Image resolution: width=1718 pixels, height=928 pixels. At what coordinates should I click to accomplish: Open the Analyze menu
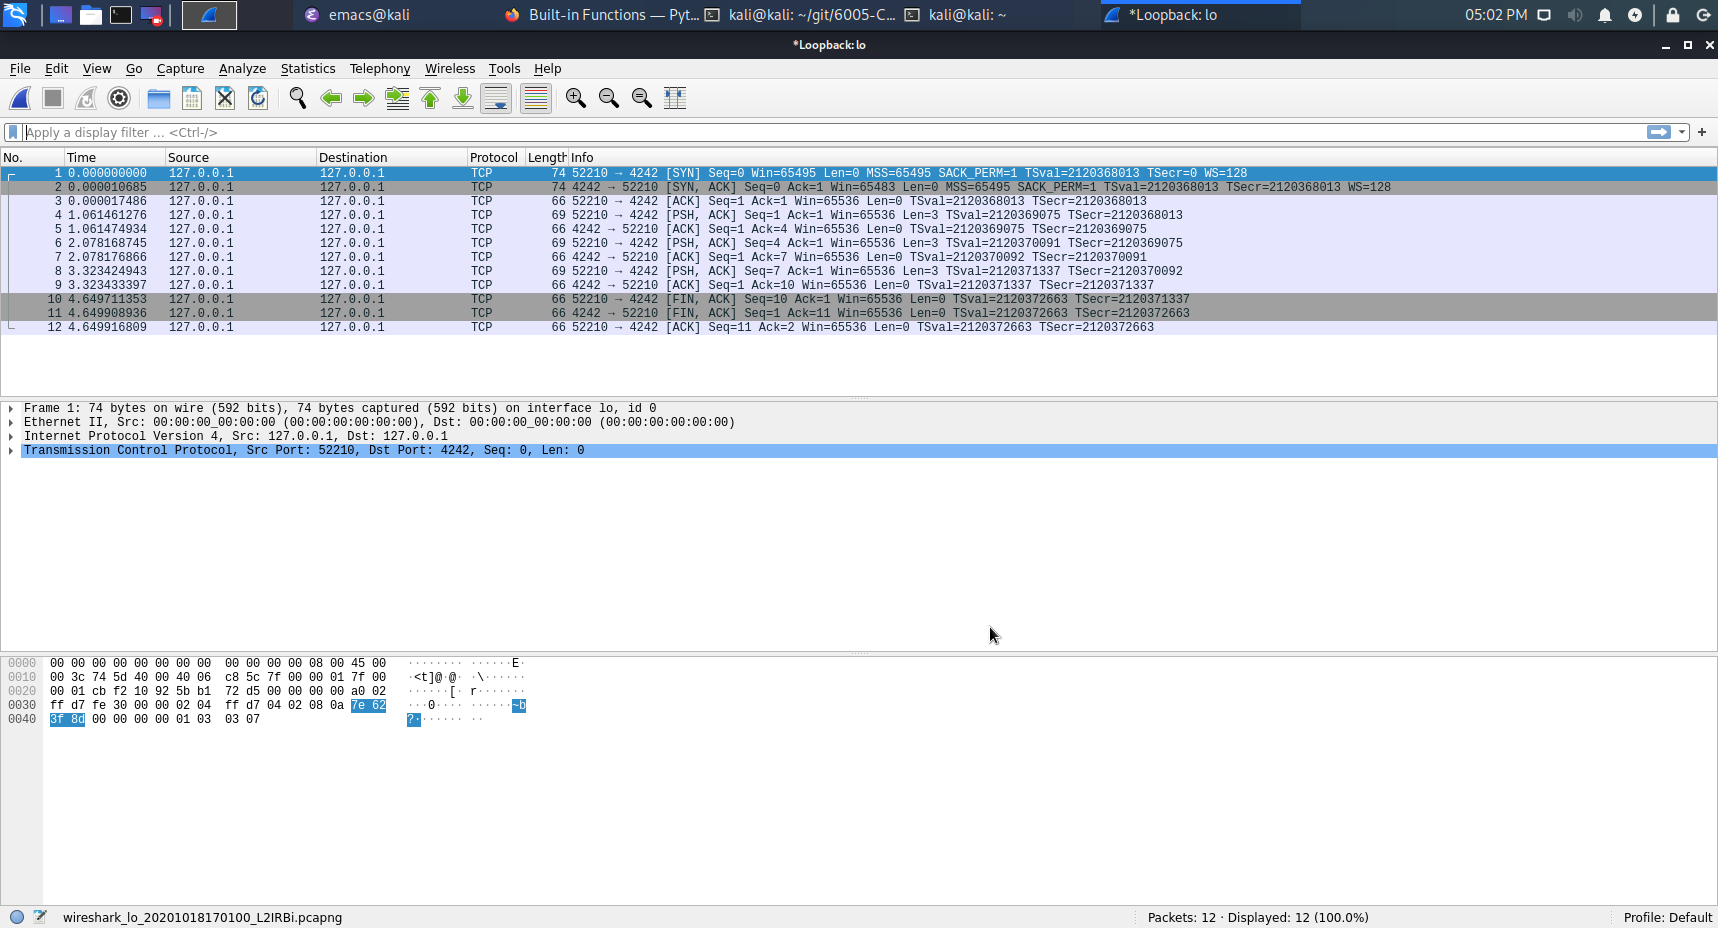coord(242,69)
